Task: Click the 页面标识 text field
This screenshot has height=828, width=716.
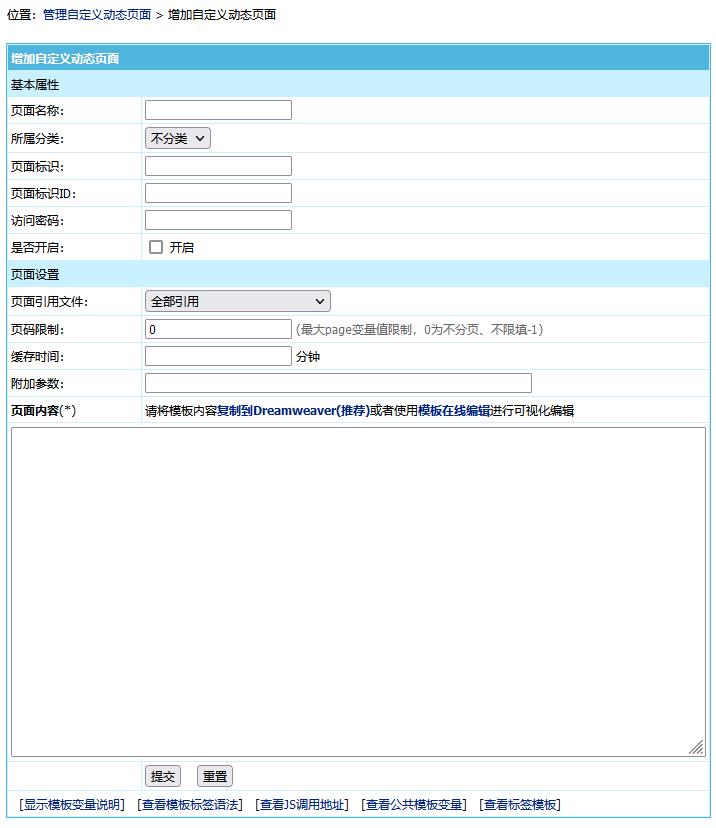Action: tap(218, 166)
